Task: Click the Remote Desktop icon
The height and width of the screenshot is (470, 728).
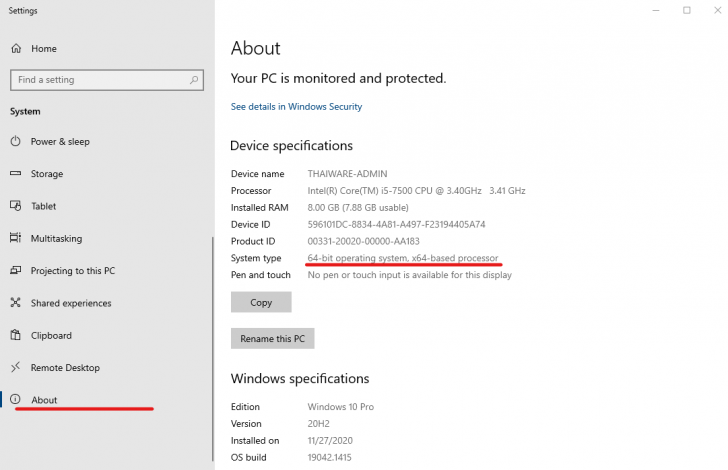Action: 16,367
